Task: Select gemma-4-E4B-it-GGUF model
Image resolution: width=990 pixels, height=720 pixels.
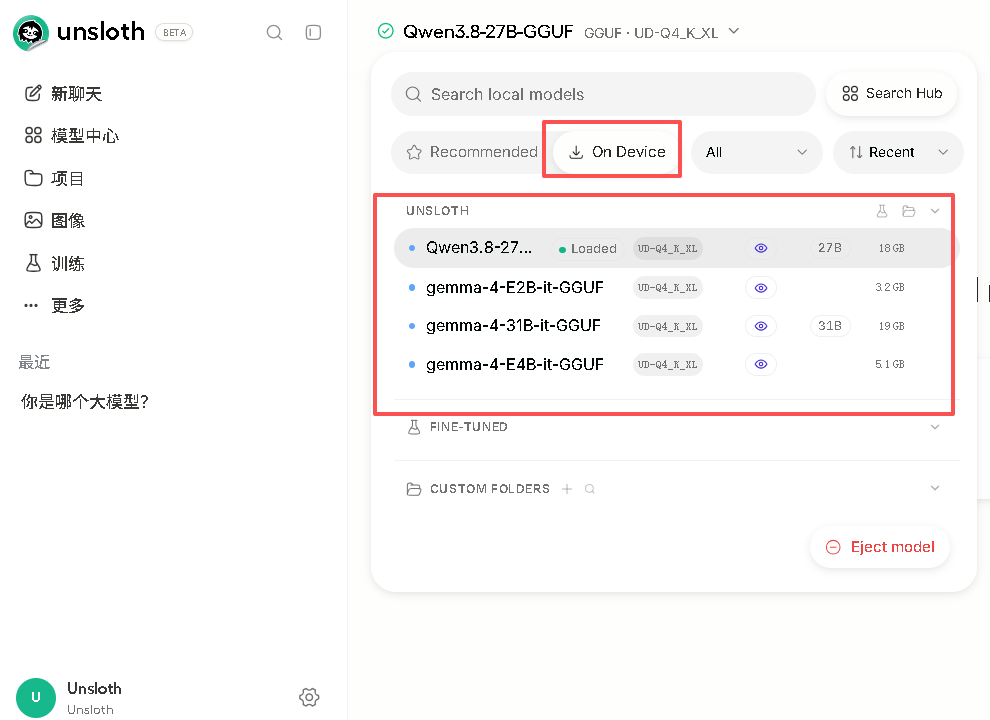Action: pos(515,364)
